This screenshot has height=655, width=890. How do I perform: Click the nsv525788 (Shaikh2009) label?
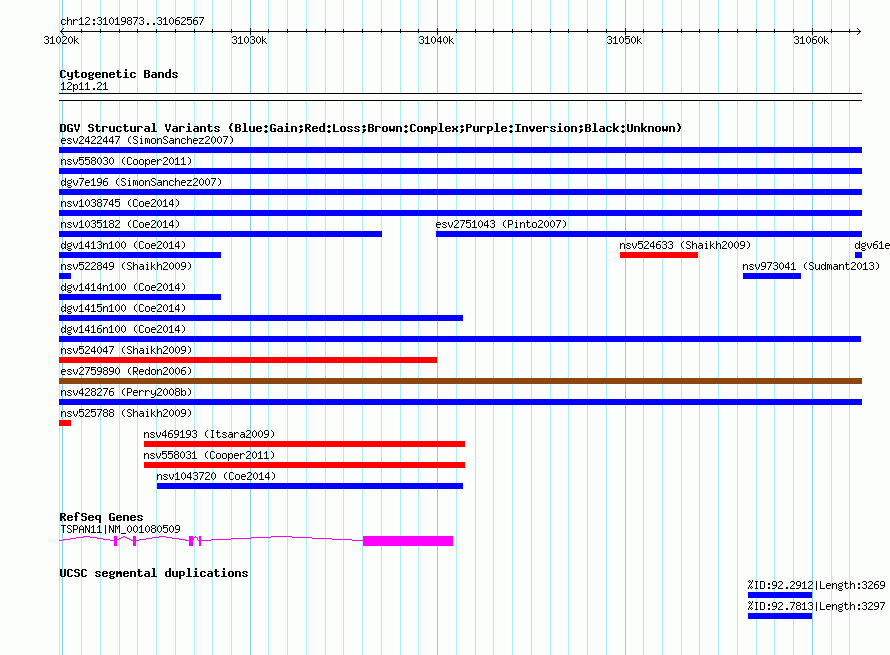coord(126,413)
